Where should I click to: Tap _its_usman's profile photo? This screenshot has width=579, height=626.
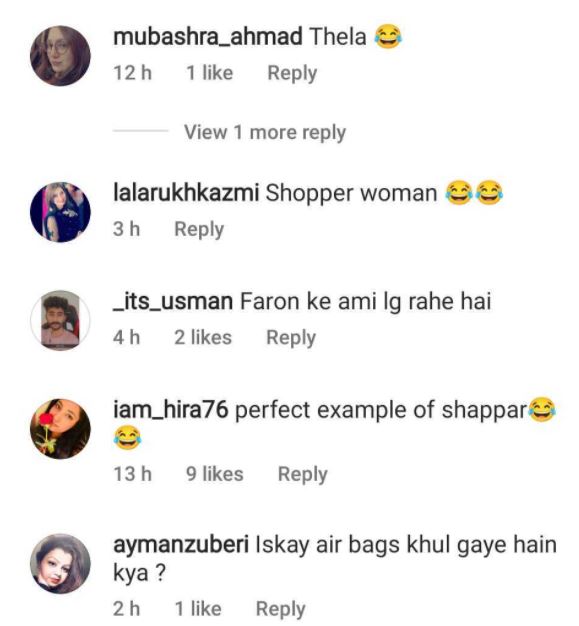[60, 320]
